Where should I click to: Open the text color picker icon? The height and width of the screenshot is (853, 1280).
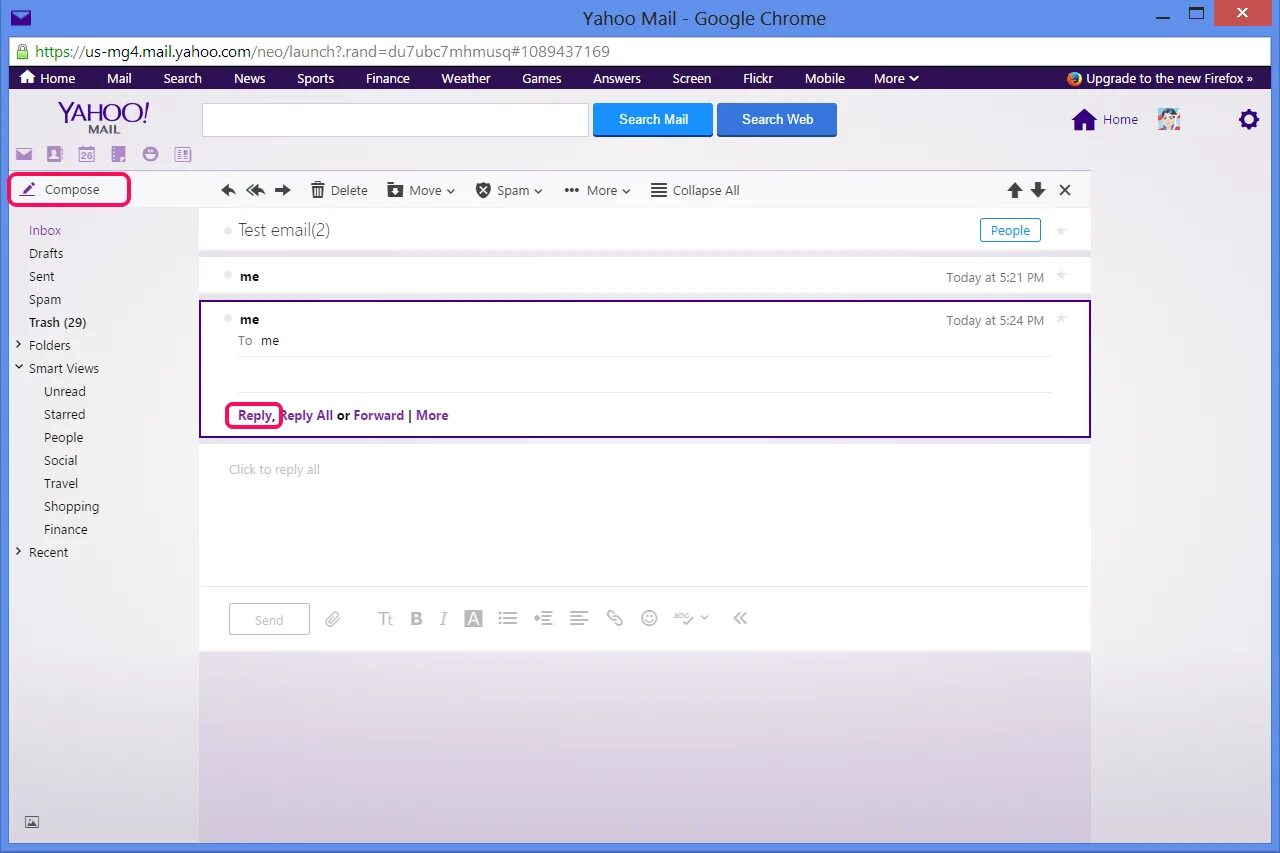point(474,619)
